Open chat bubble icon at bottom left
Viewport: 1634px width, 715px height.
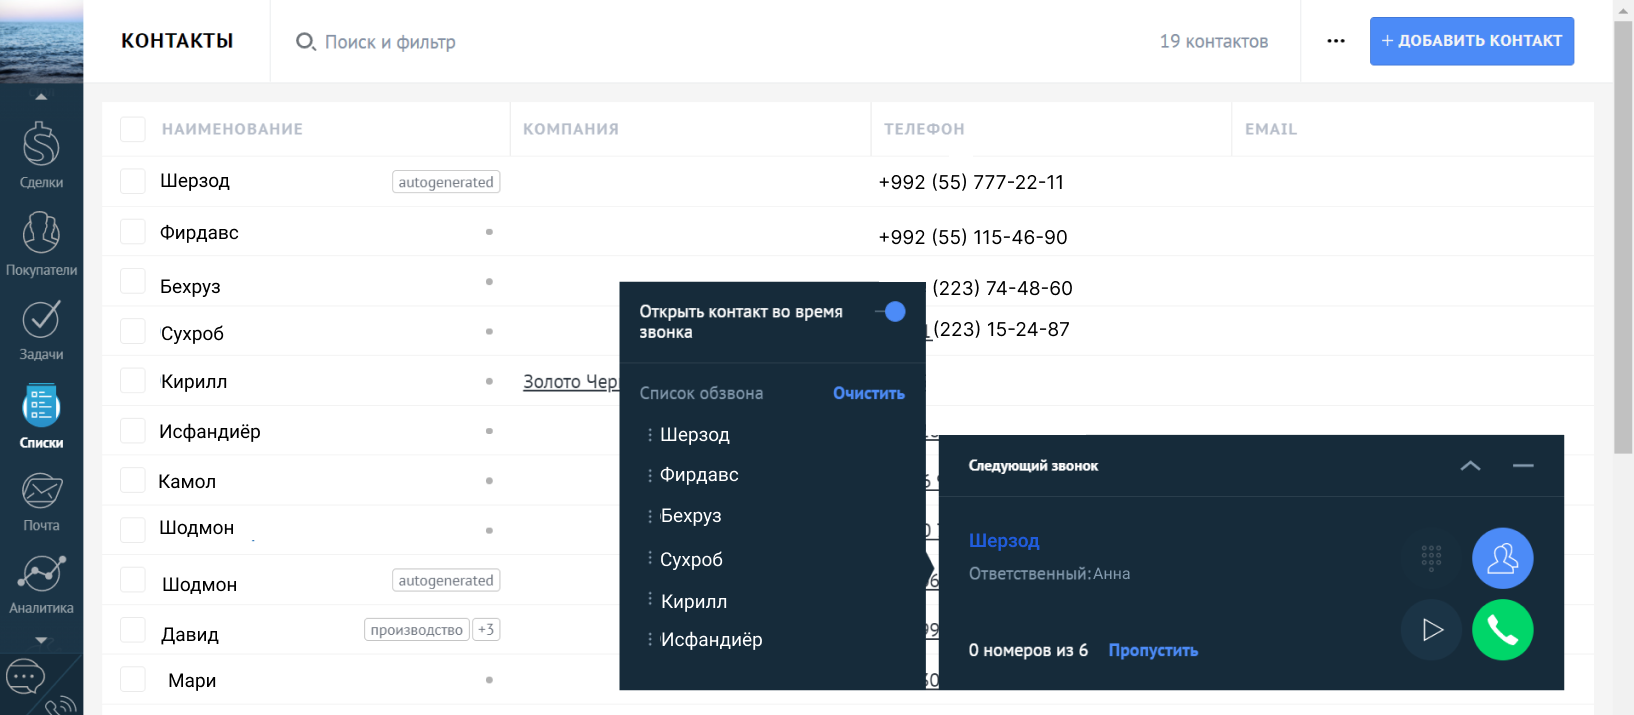pyautogui.click(x=25, y=677)
